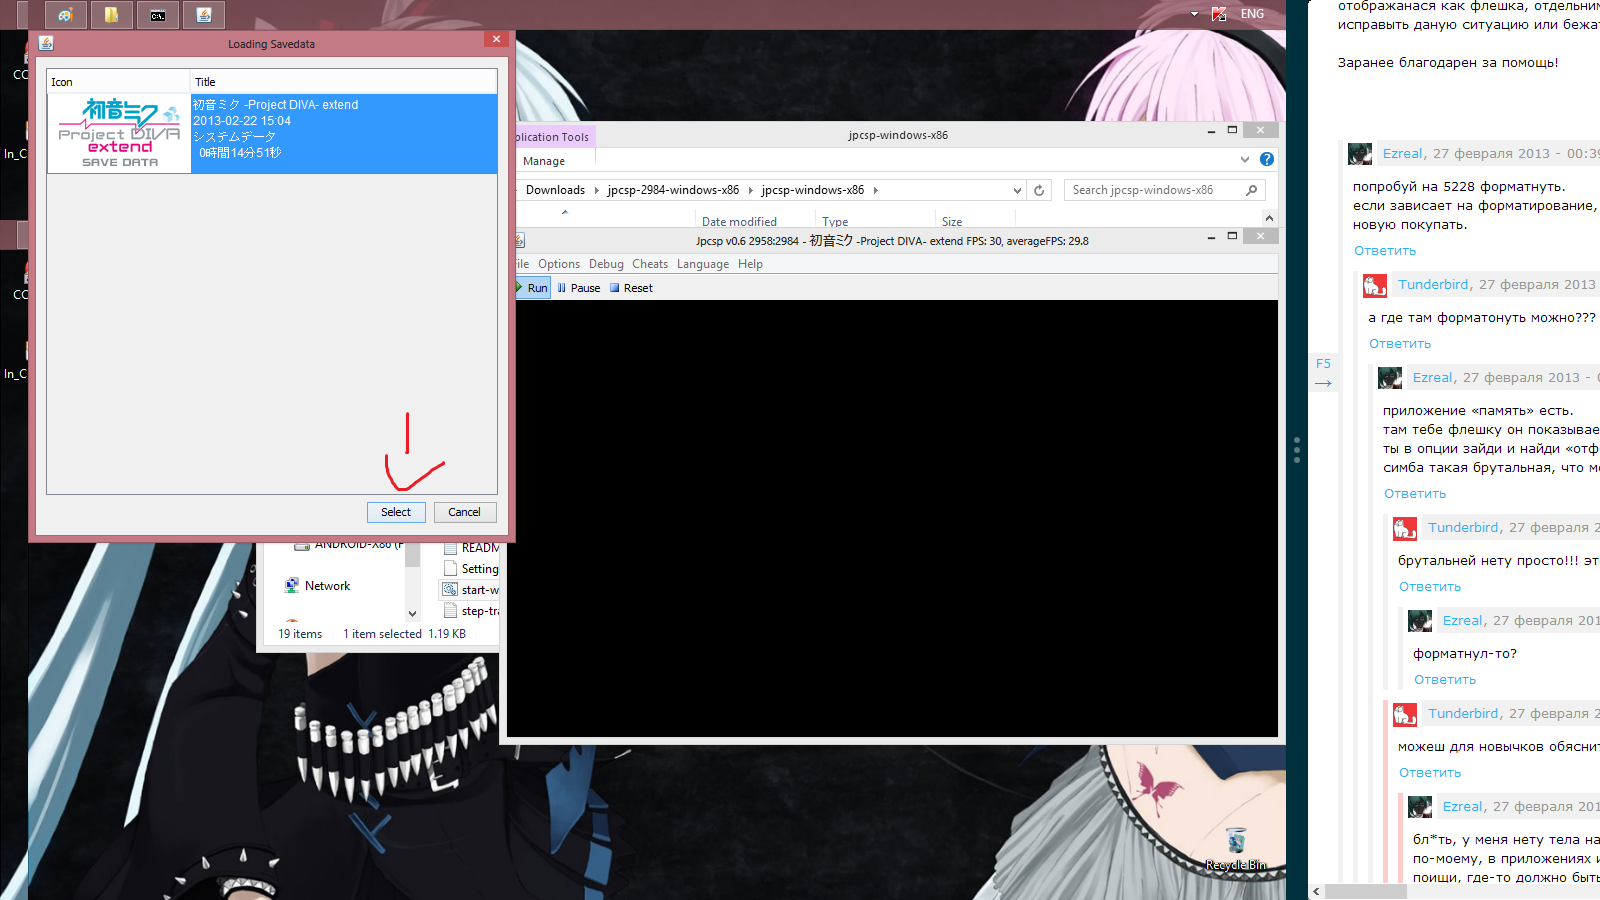Sort files by the Size column

[x=952, y=222]
